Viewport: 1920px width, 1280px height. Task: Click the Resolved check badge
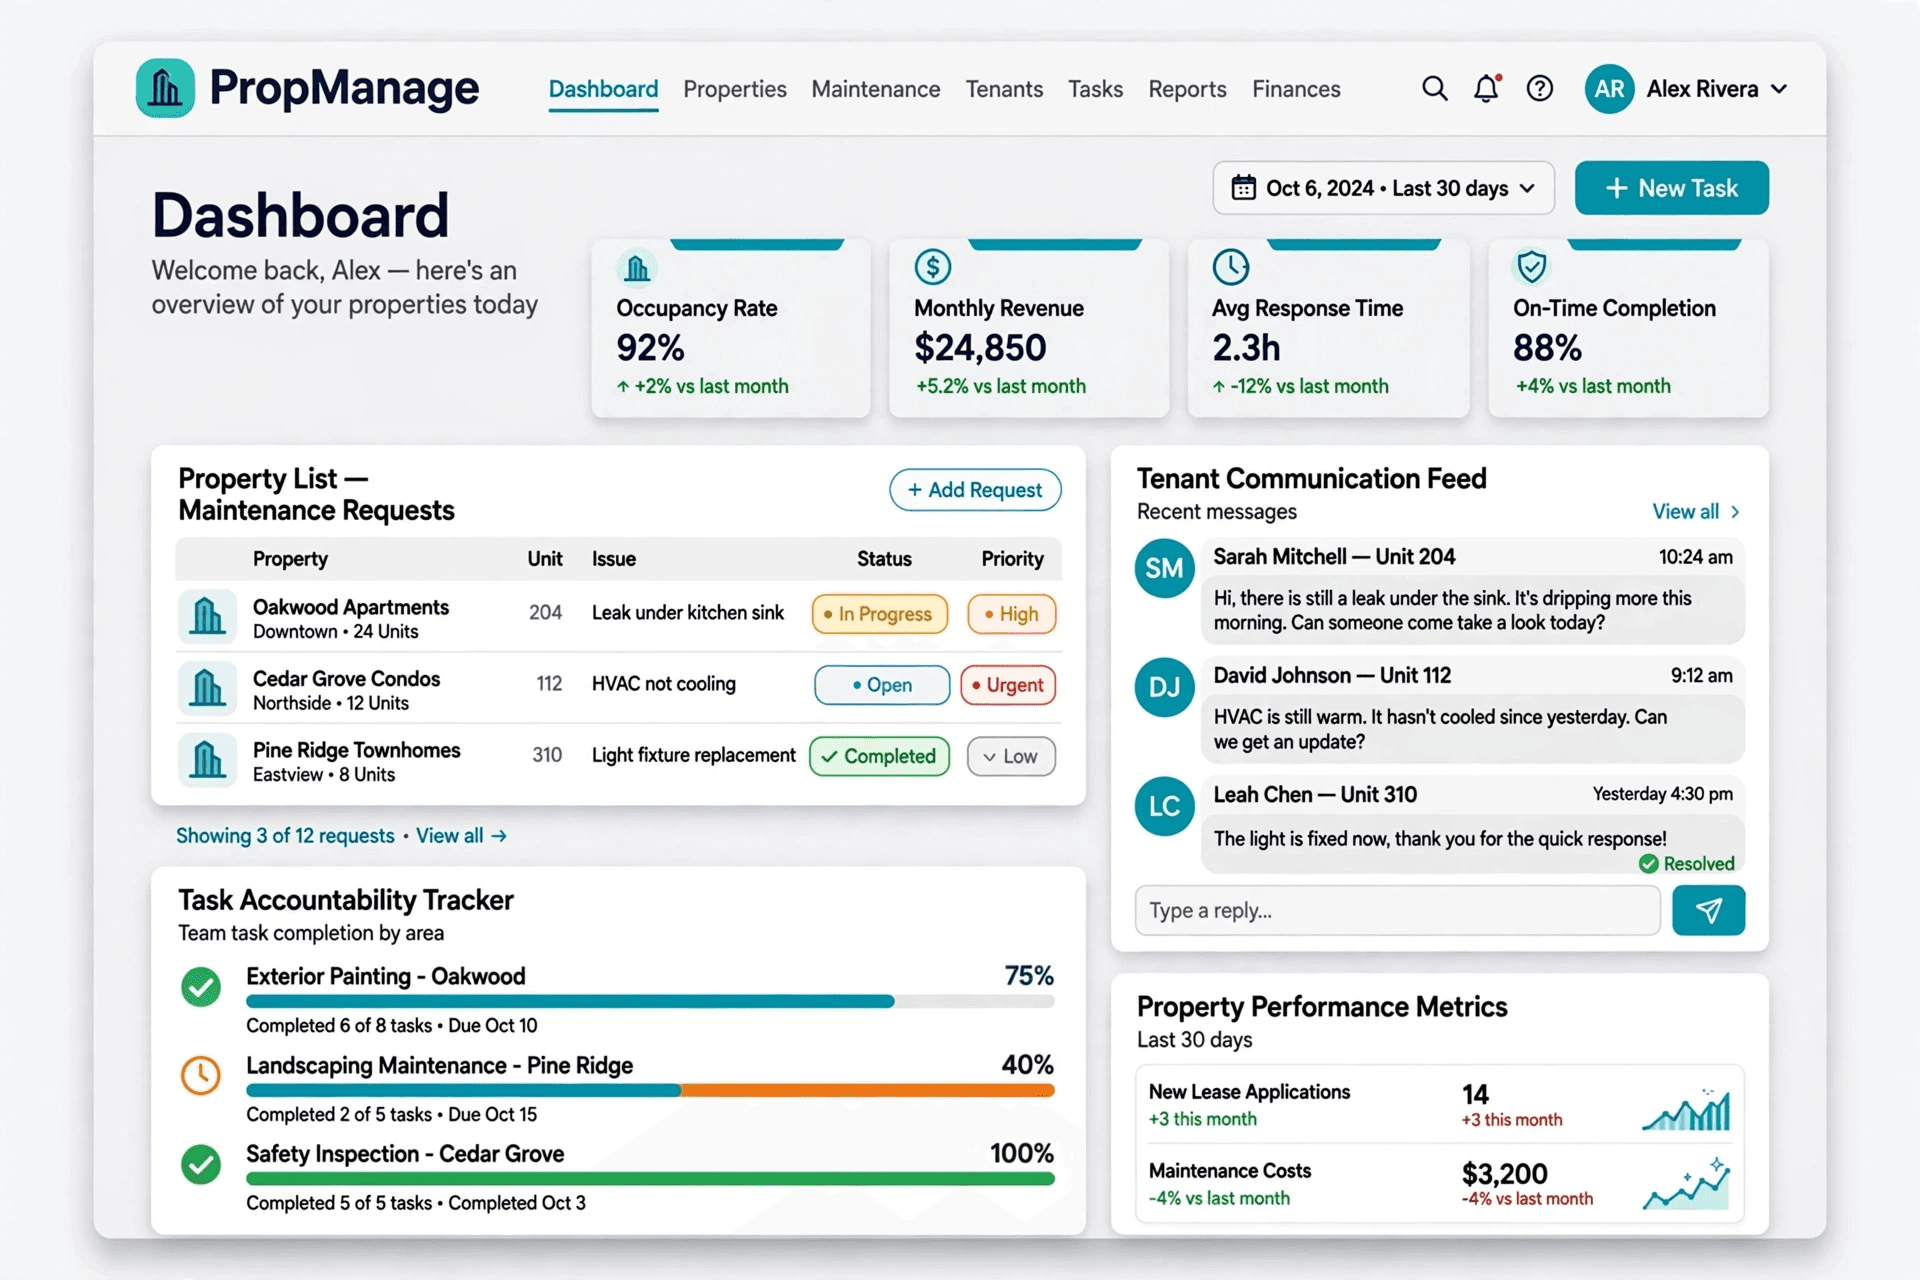(1687, 864)
